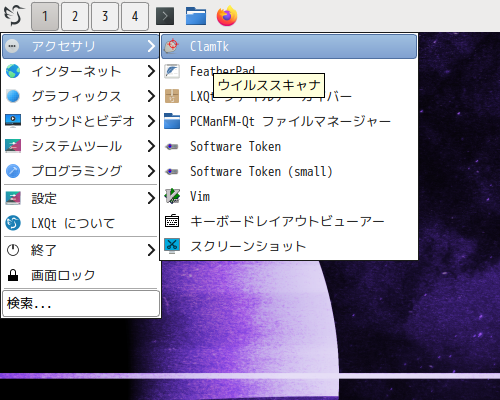Open キーボードレイアウトビューアー entry

(x=289, y=221)
